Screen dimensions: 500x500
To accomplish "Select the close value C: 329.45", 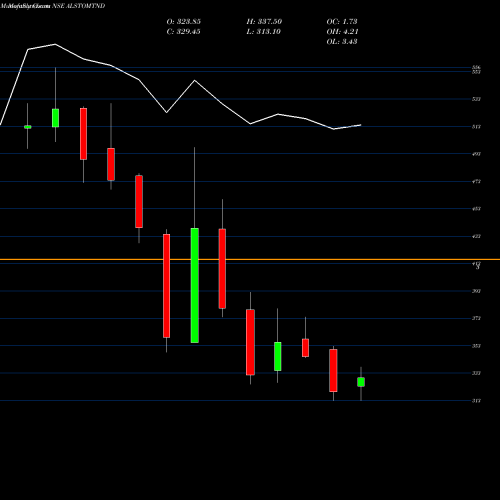I will coord(184,32).
